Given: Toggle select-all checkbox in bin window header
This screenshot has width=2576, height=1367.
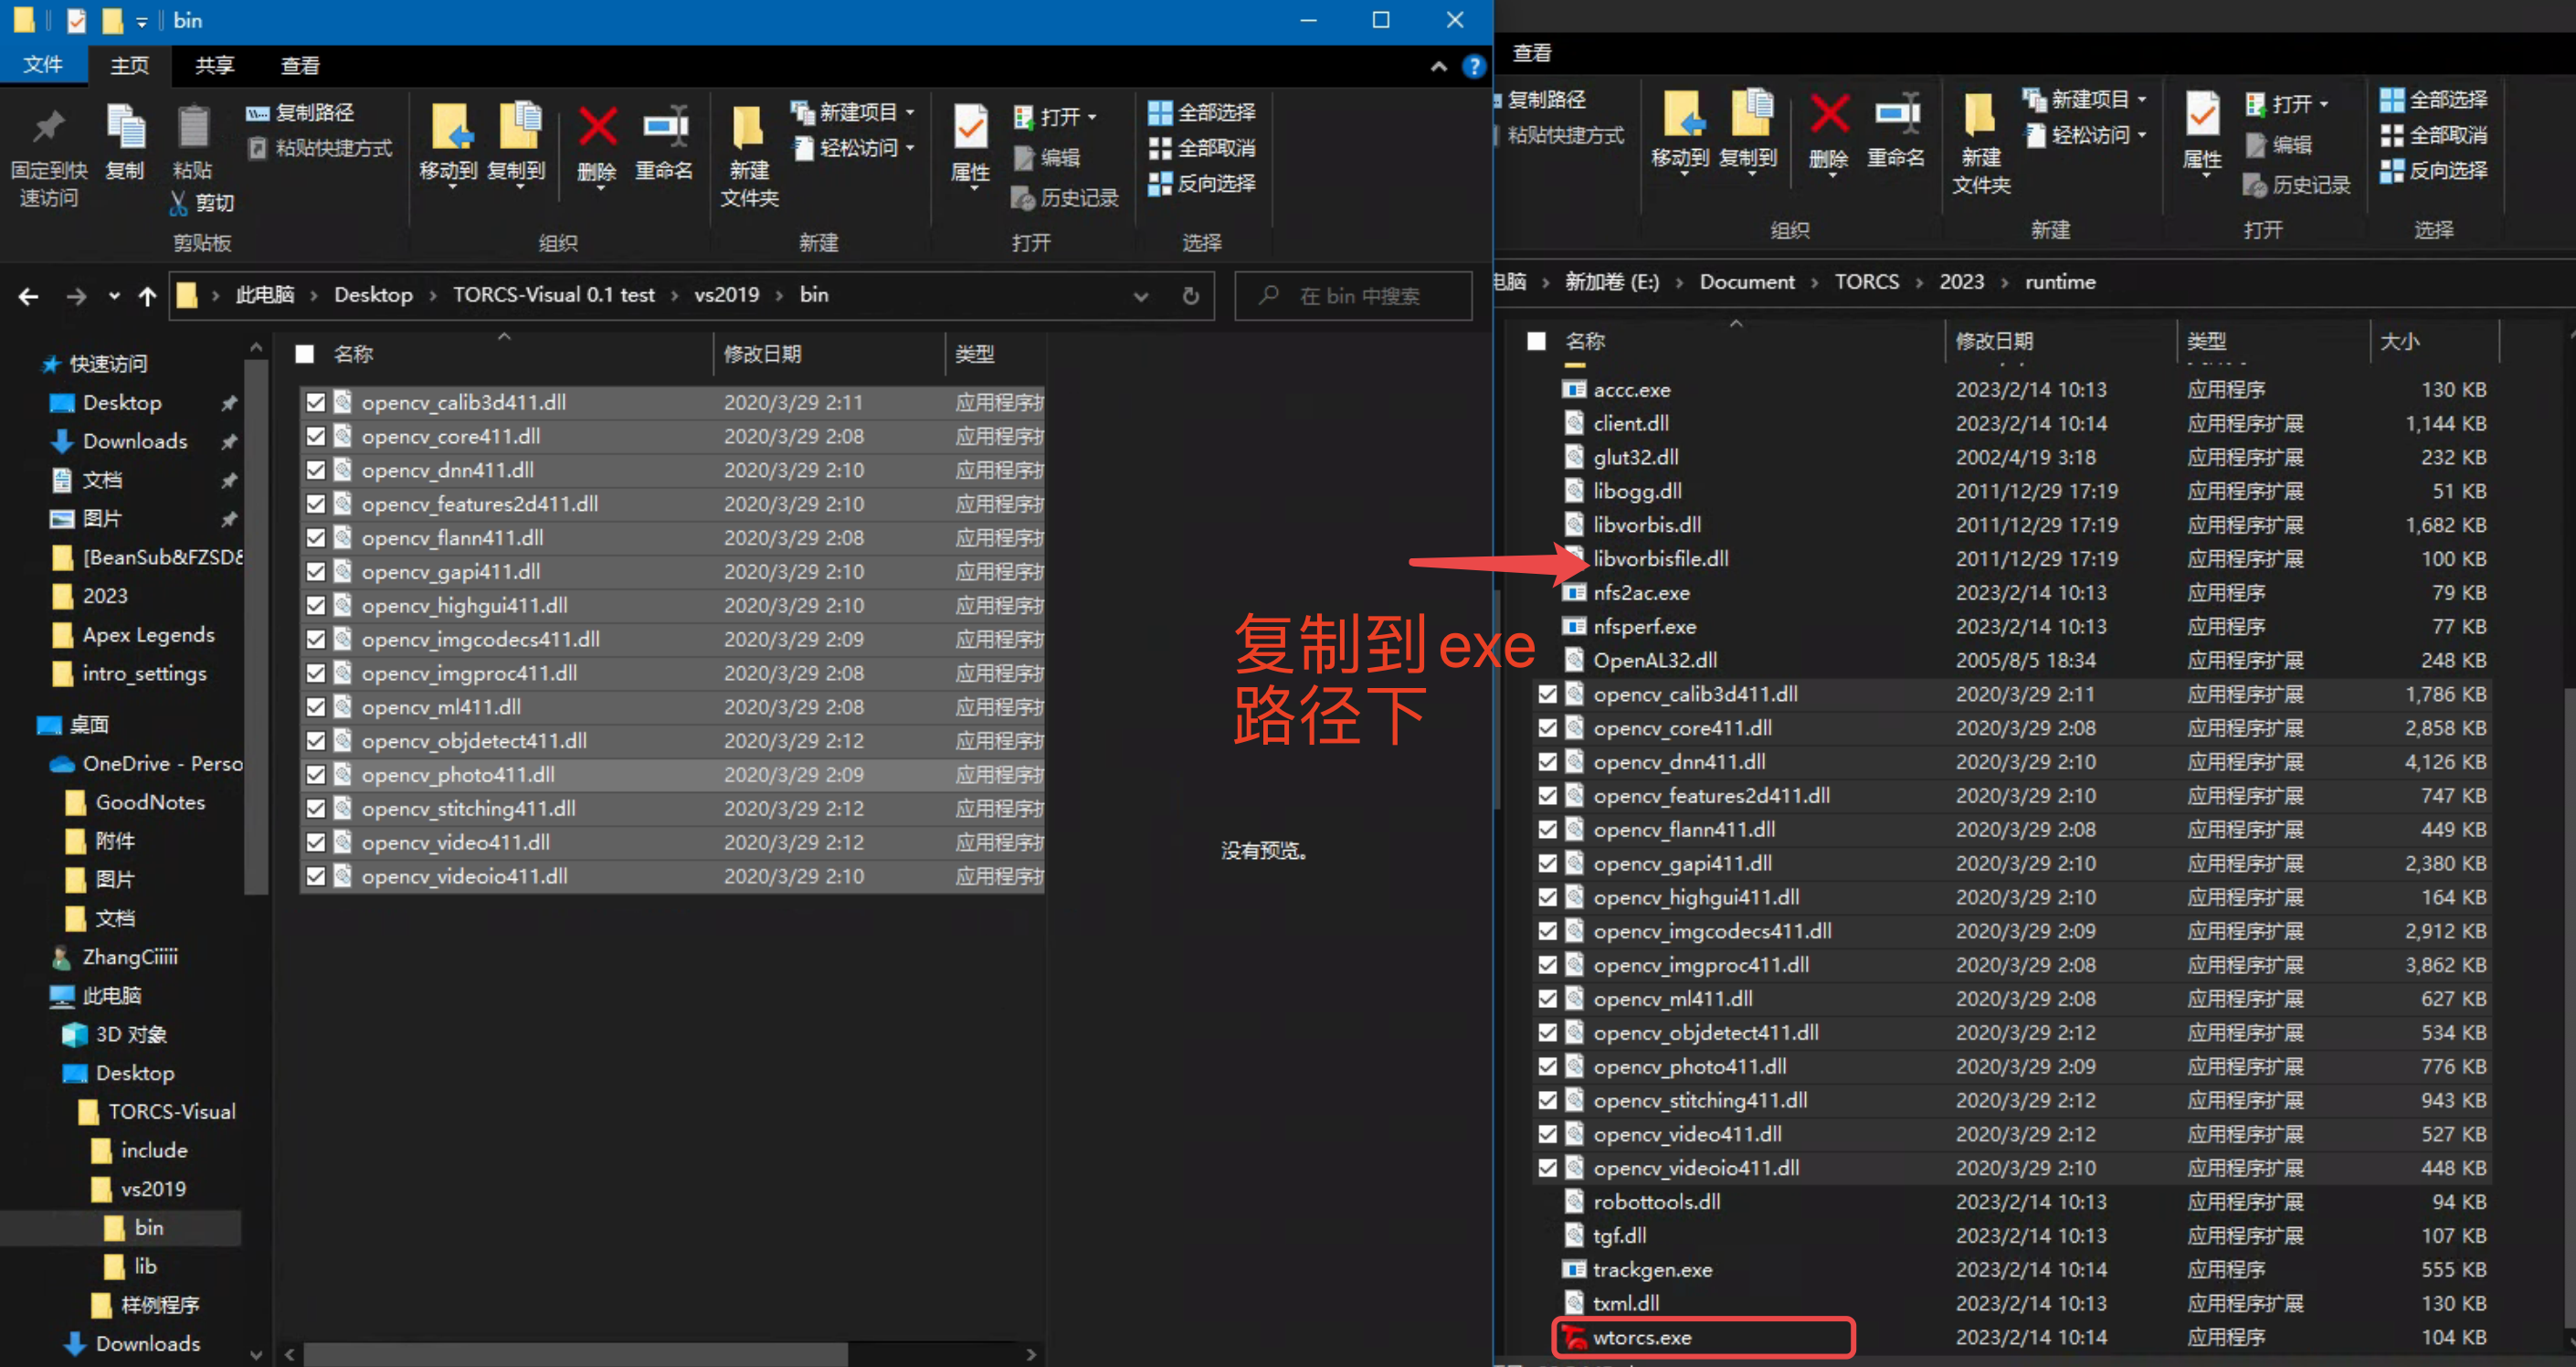Looking at the screenshot, I should (305, 354).
